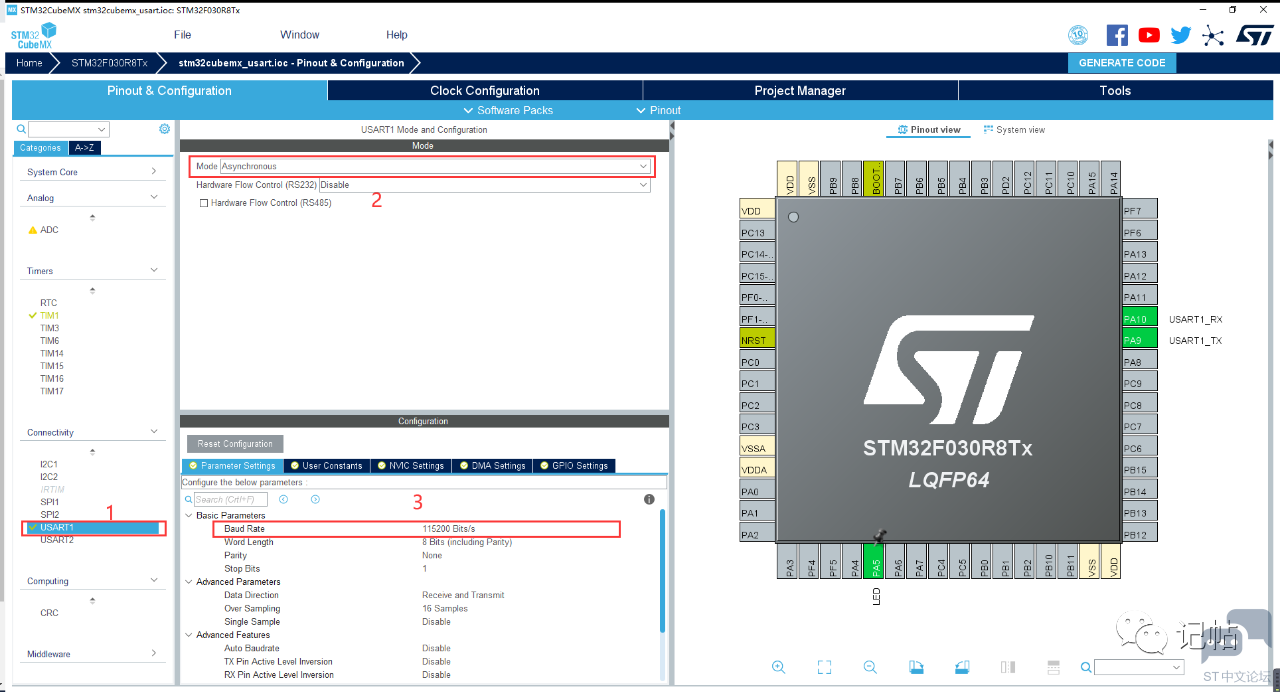Switch to Clock Configuration tab
Screen dimensions: 1280x692
click(485, 91)
